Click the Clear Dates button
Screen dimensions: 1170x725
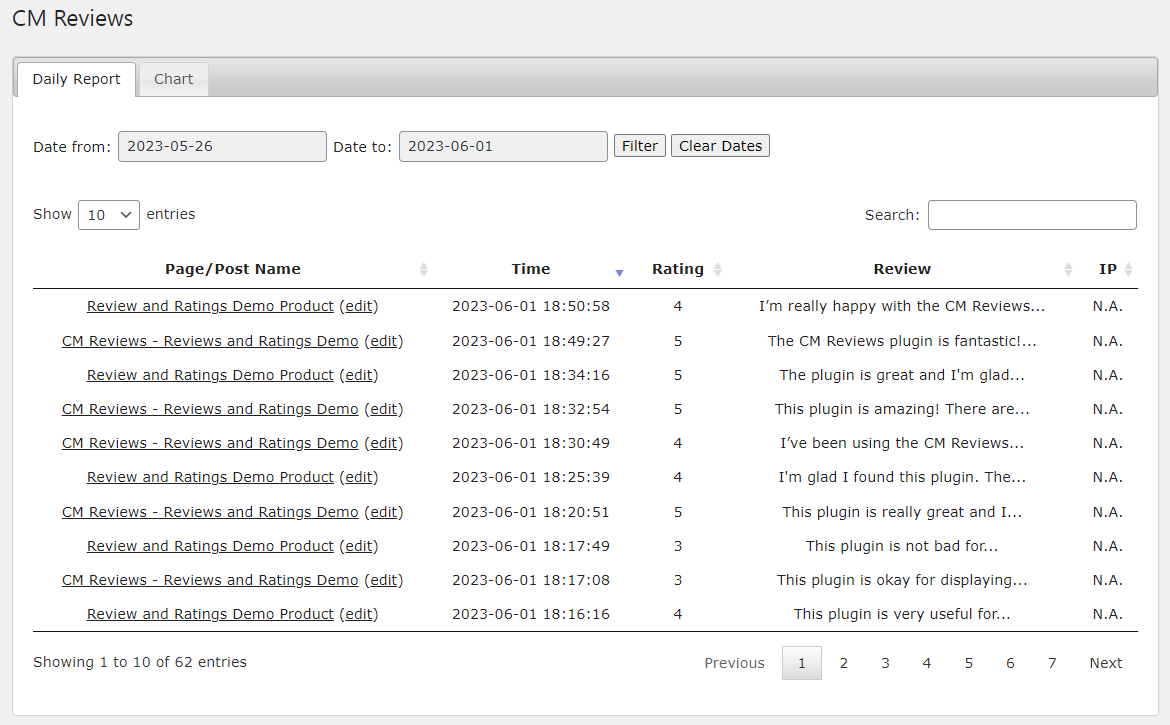pos(720,145)
